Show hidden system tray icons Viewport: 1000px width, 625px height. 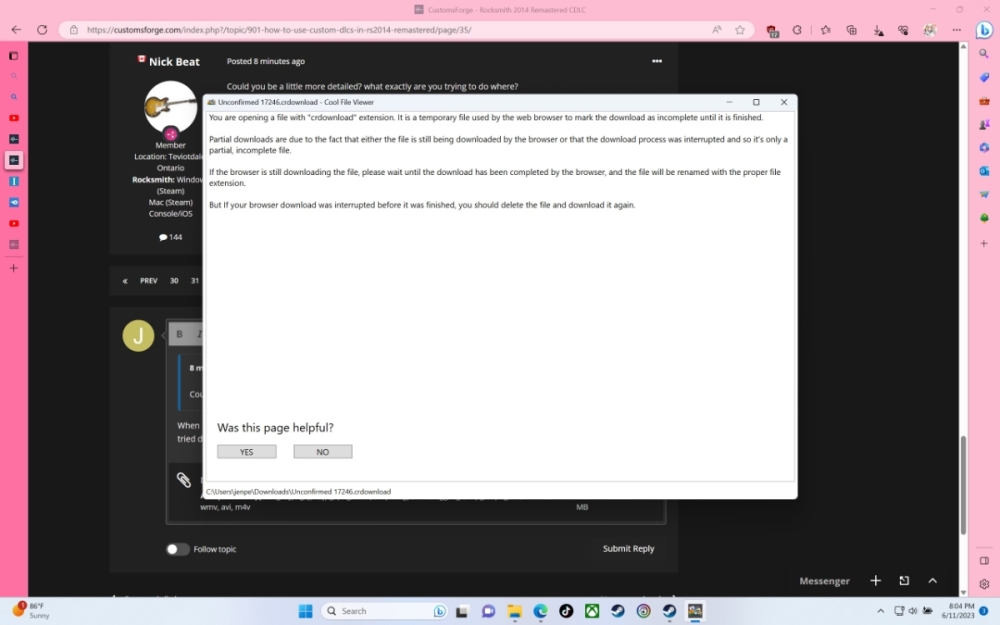(880, 611)
